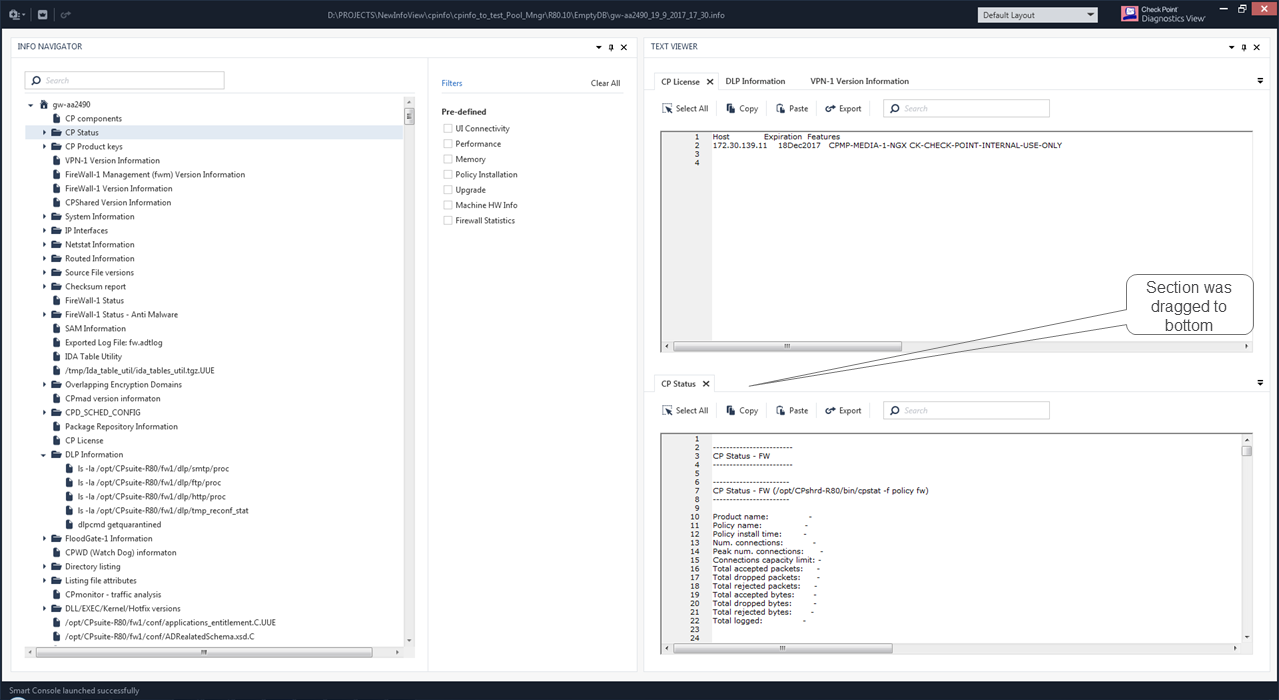Click the Clear All filters button

[x=605, y=83]
